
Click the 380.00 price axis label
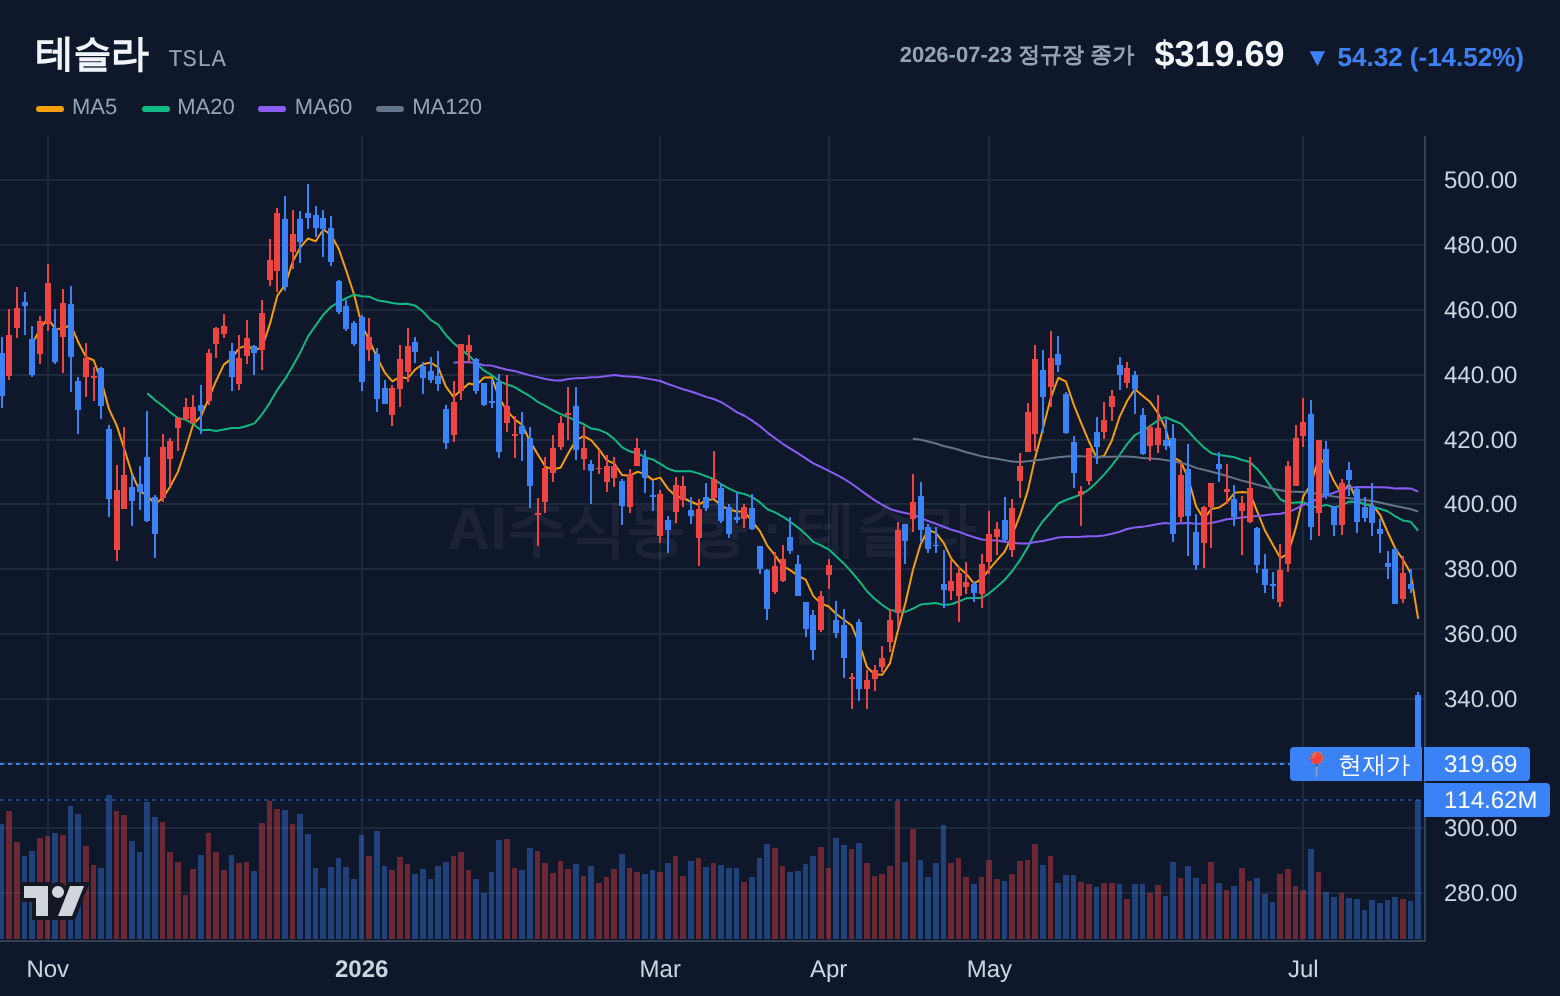[x=1480, y=569]
